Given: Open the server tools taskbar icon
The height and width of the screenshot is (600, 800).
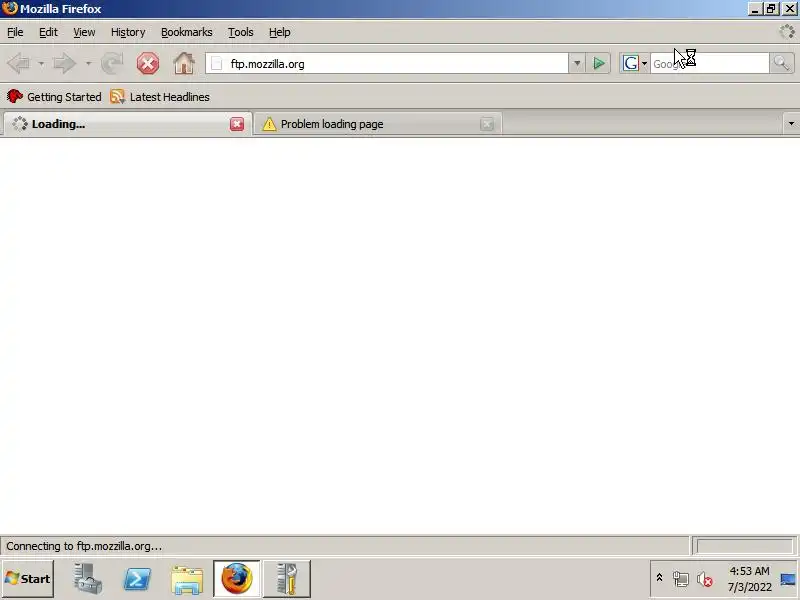Looking at the screenshot, I should point(286,579).
